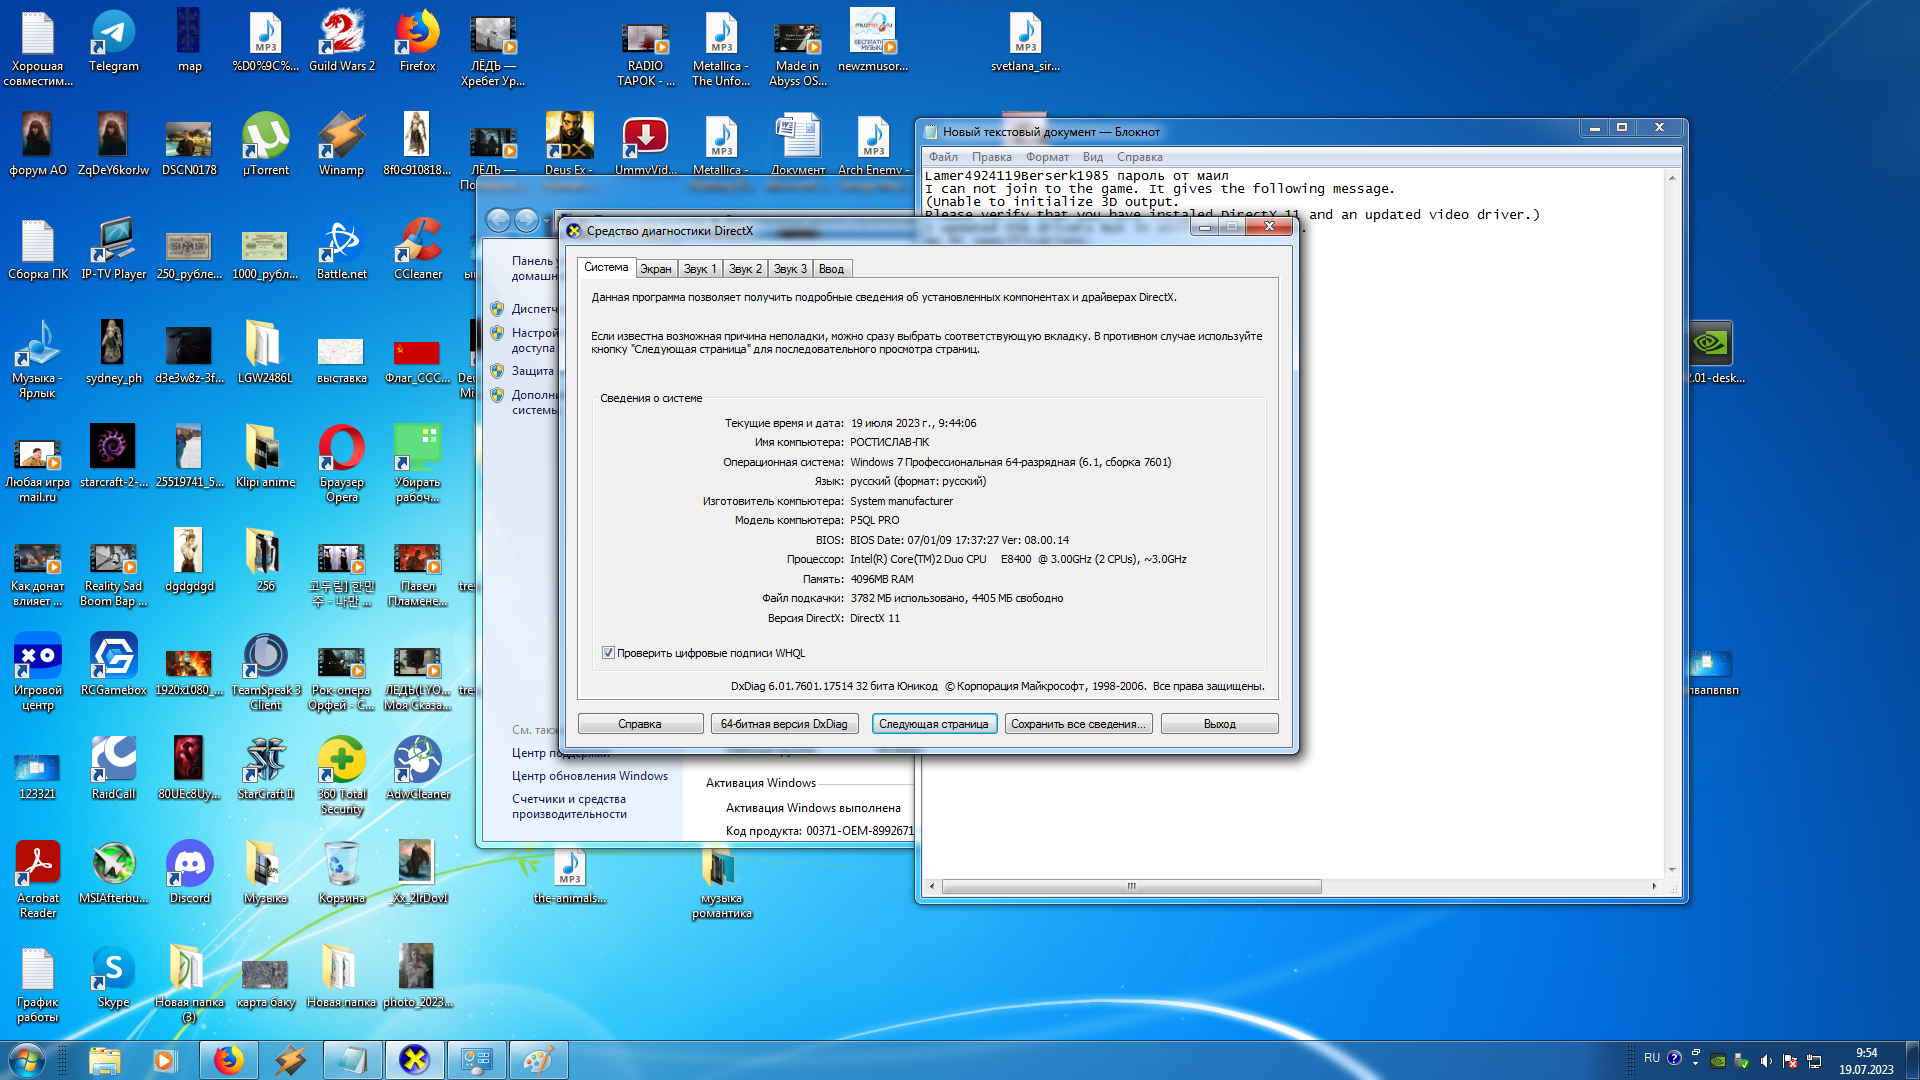Switch to the Экран tab in DxDiag

pos(656,269)
